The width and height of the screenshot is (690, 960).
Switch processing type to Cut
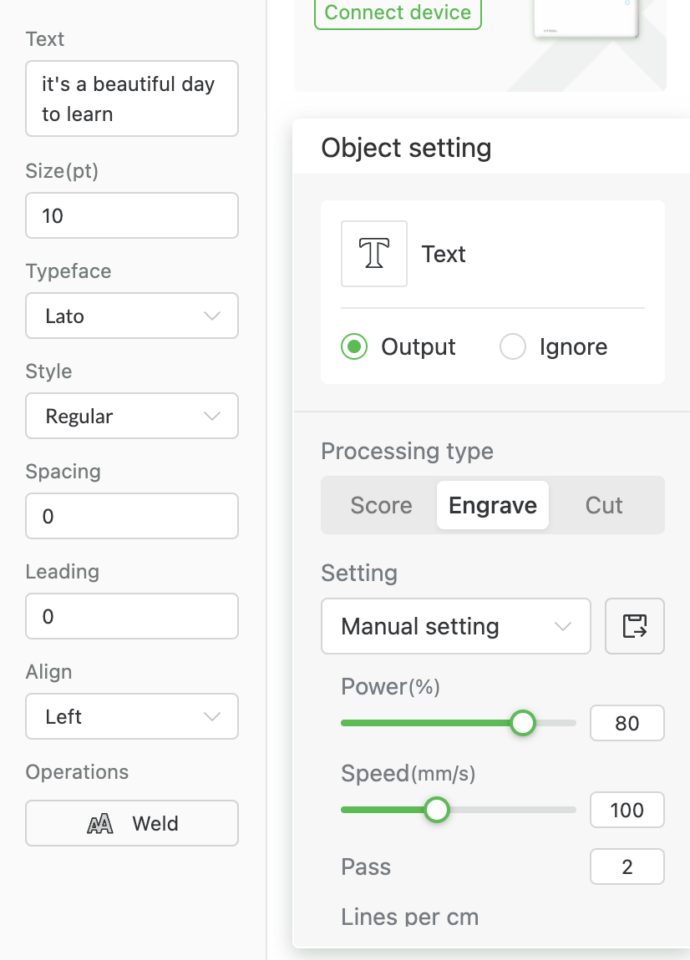coord(604,505)
